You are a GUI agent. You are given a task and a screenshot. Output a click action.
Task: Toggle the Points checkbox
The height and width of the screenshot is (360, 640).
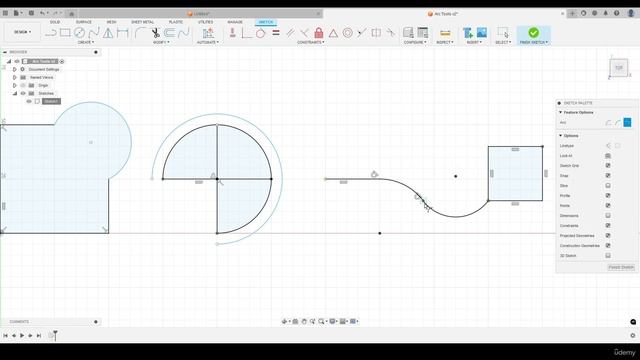click(x=608, y=206)
